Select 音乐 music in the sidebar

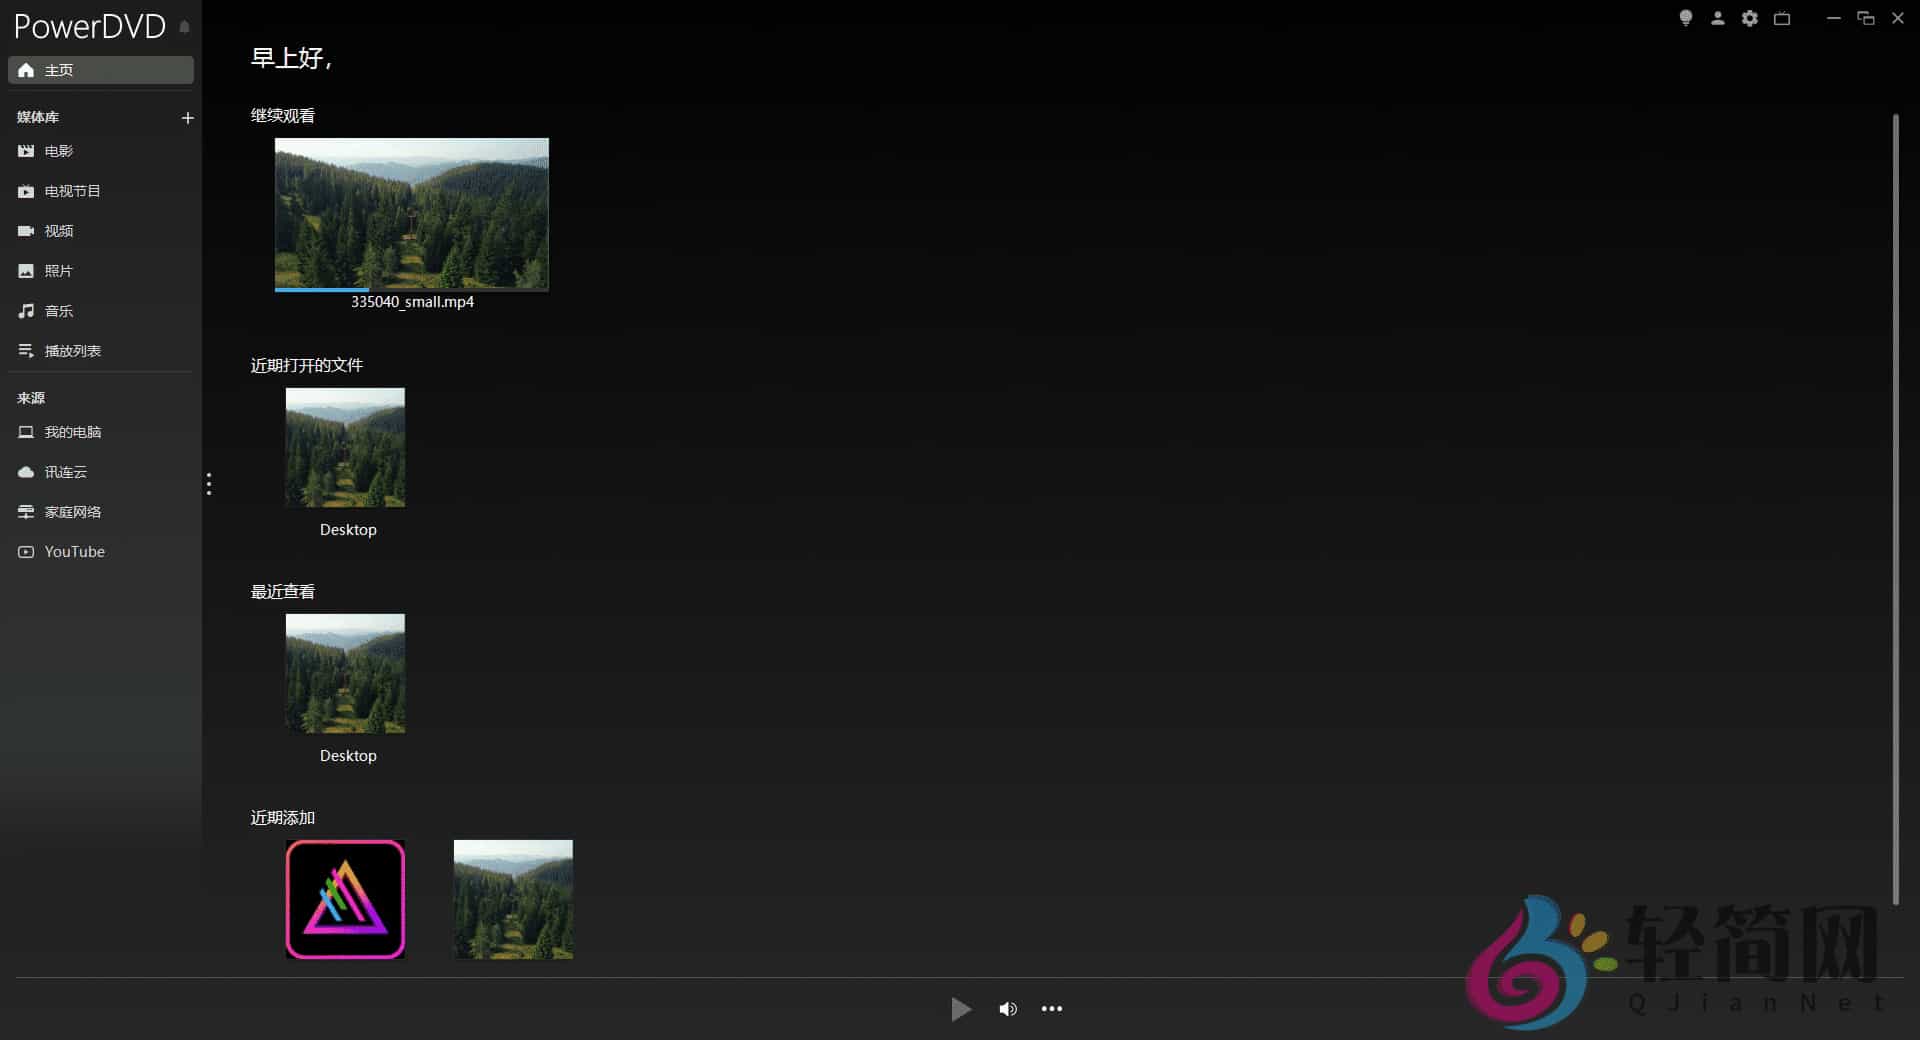58,311
